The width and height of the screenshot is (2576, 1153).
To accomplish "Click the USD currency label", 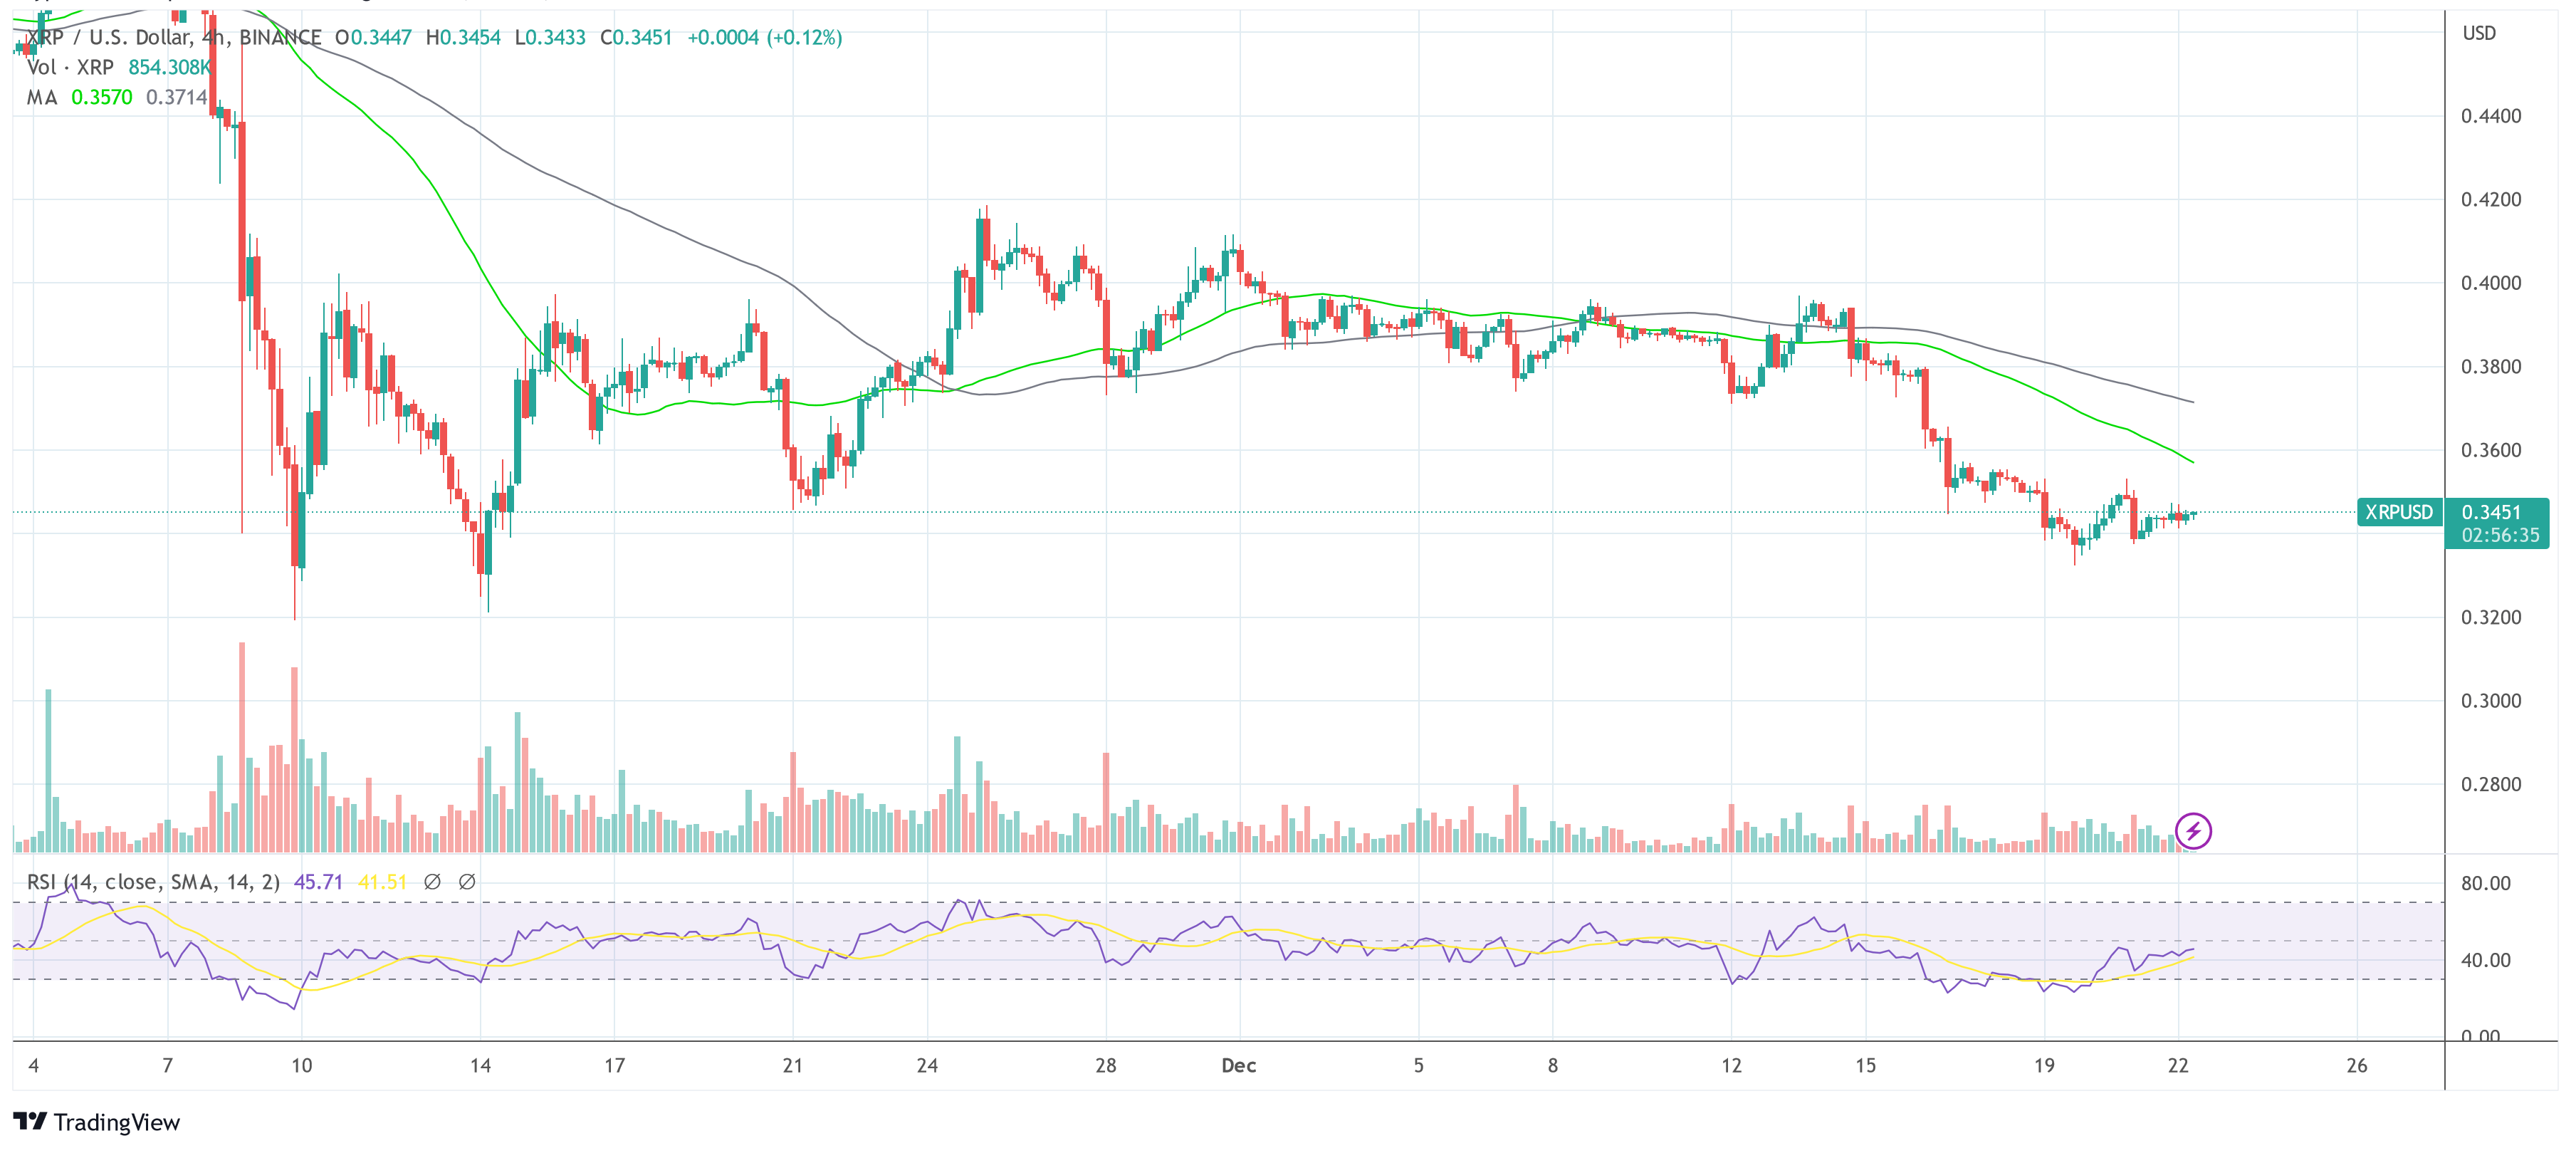I will click(x=2479, y=33).
